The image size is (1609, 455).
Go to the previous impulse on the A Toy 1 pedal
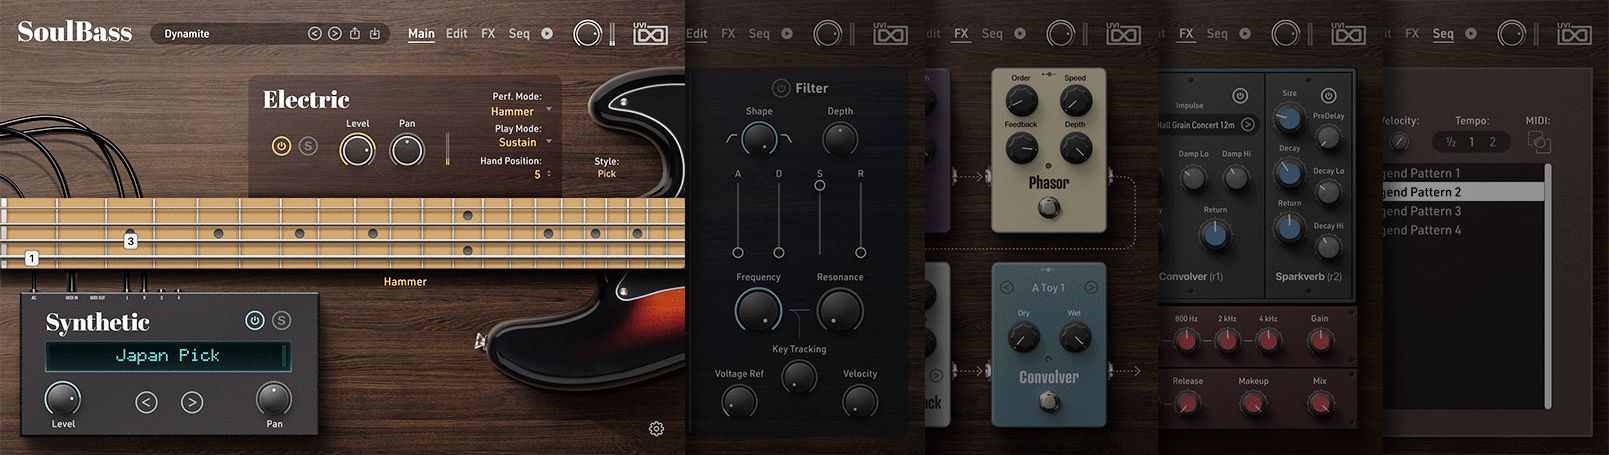coord(1007,287)
